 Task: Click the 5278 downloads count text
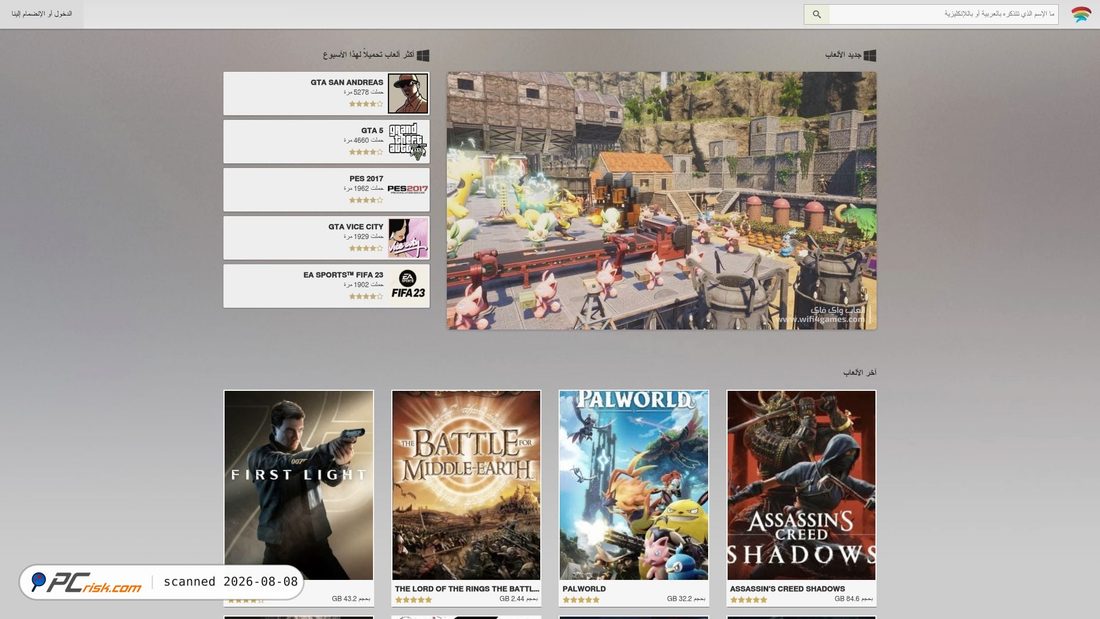click(363, 93)
